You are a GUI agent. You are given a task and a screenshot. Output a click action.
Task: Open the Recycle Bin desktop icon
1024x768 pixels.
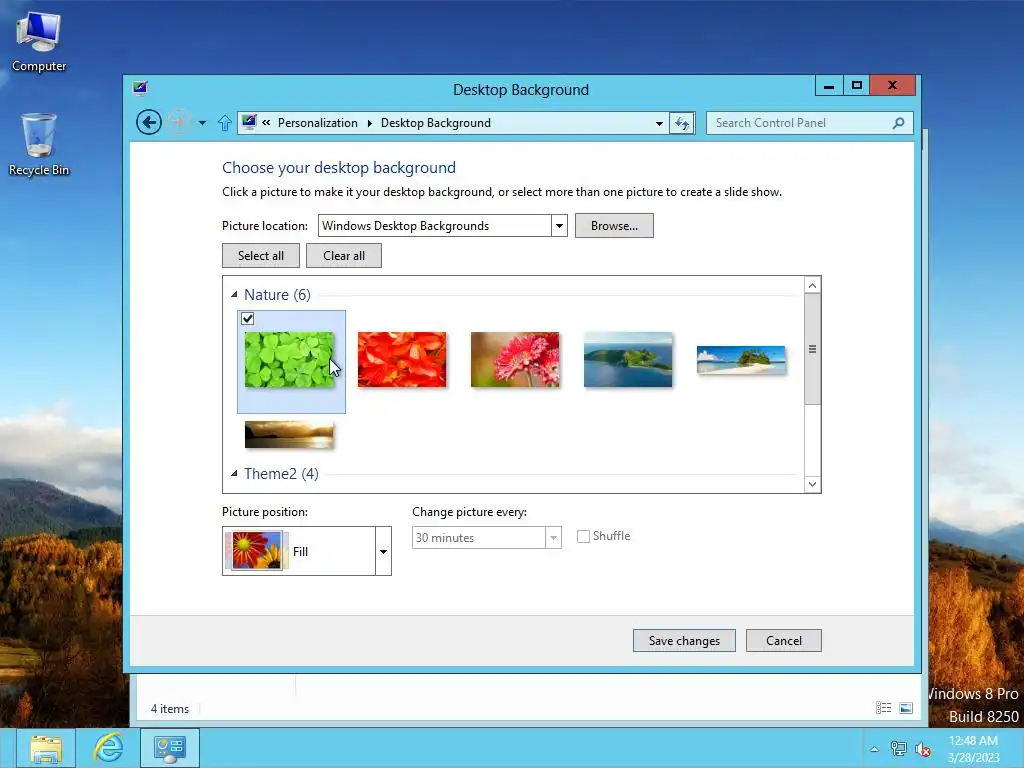click(39, 145)
